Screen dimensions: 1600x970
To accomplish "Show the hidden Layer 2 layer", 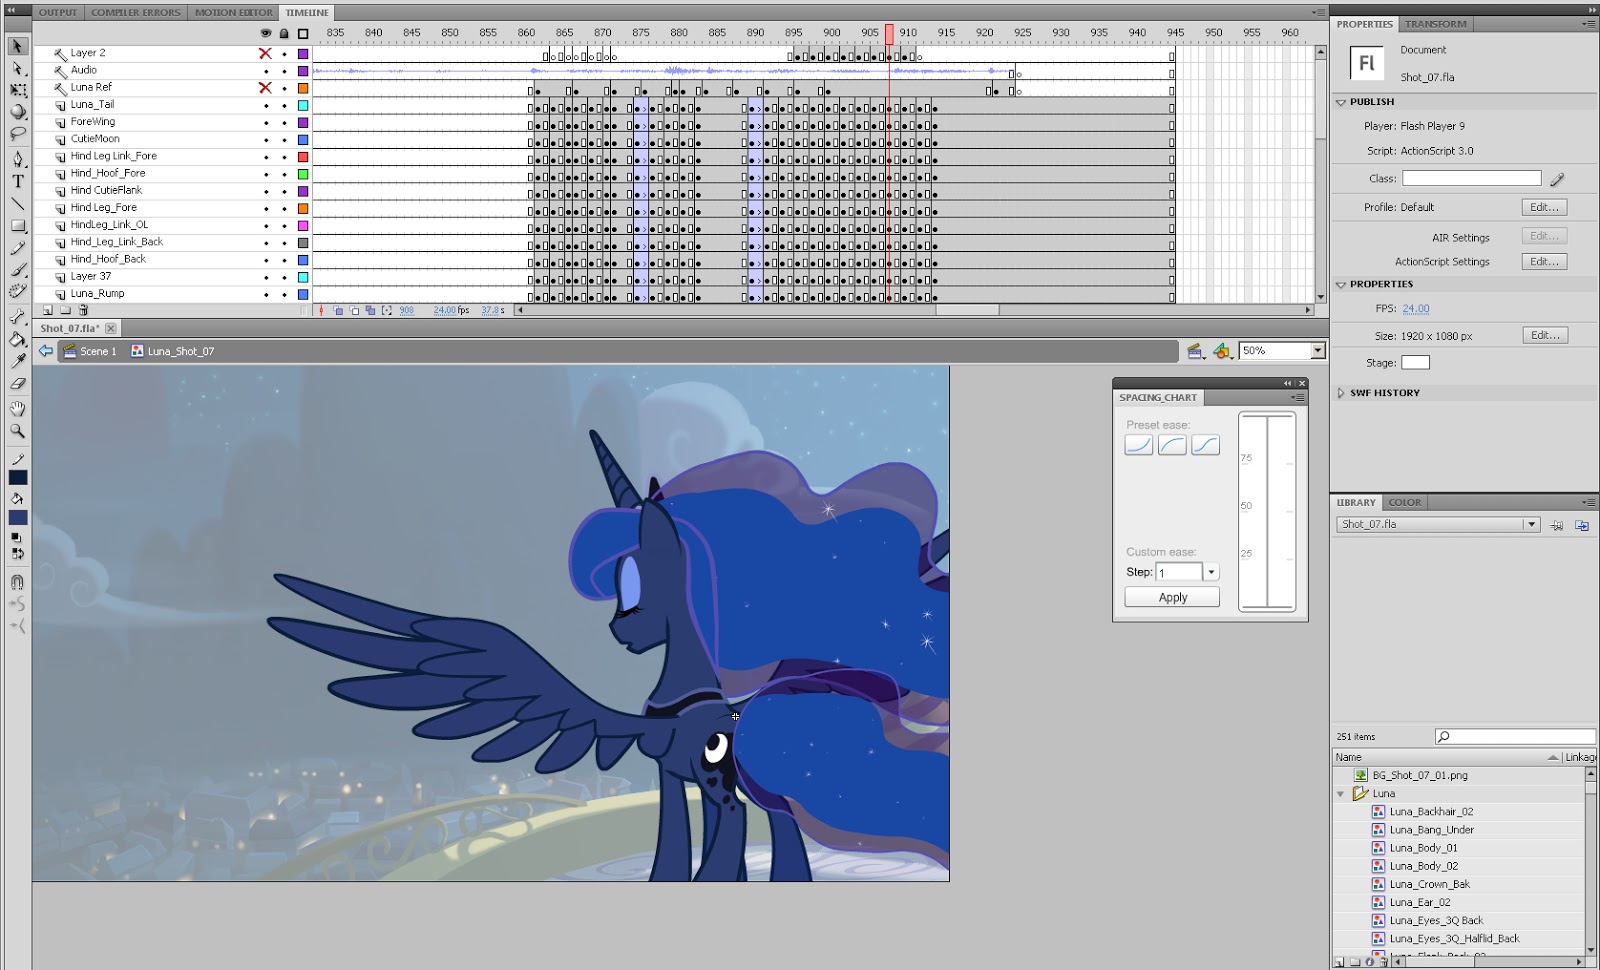I will pyautogui.click(x=265, y=53).
